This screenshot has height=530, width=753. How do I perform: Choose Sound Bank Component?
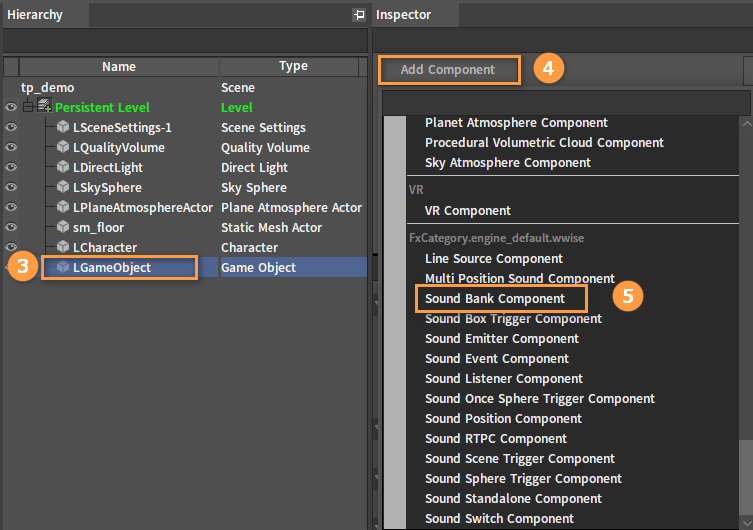495,299
